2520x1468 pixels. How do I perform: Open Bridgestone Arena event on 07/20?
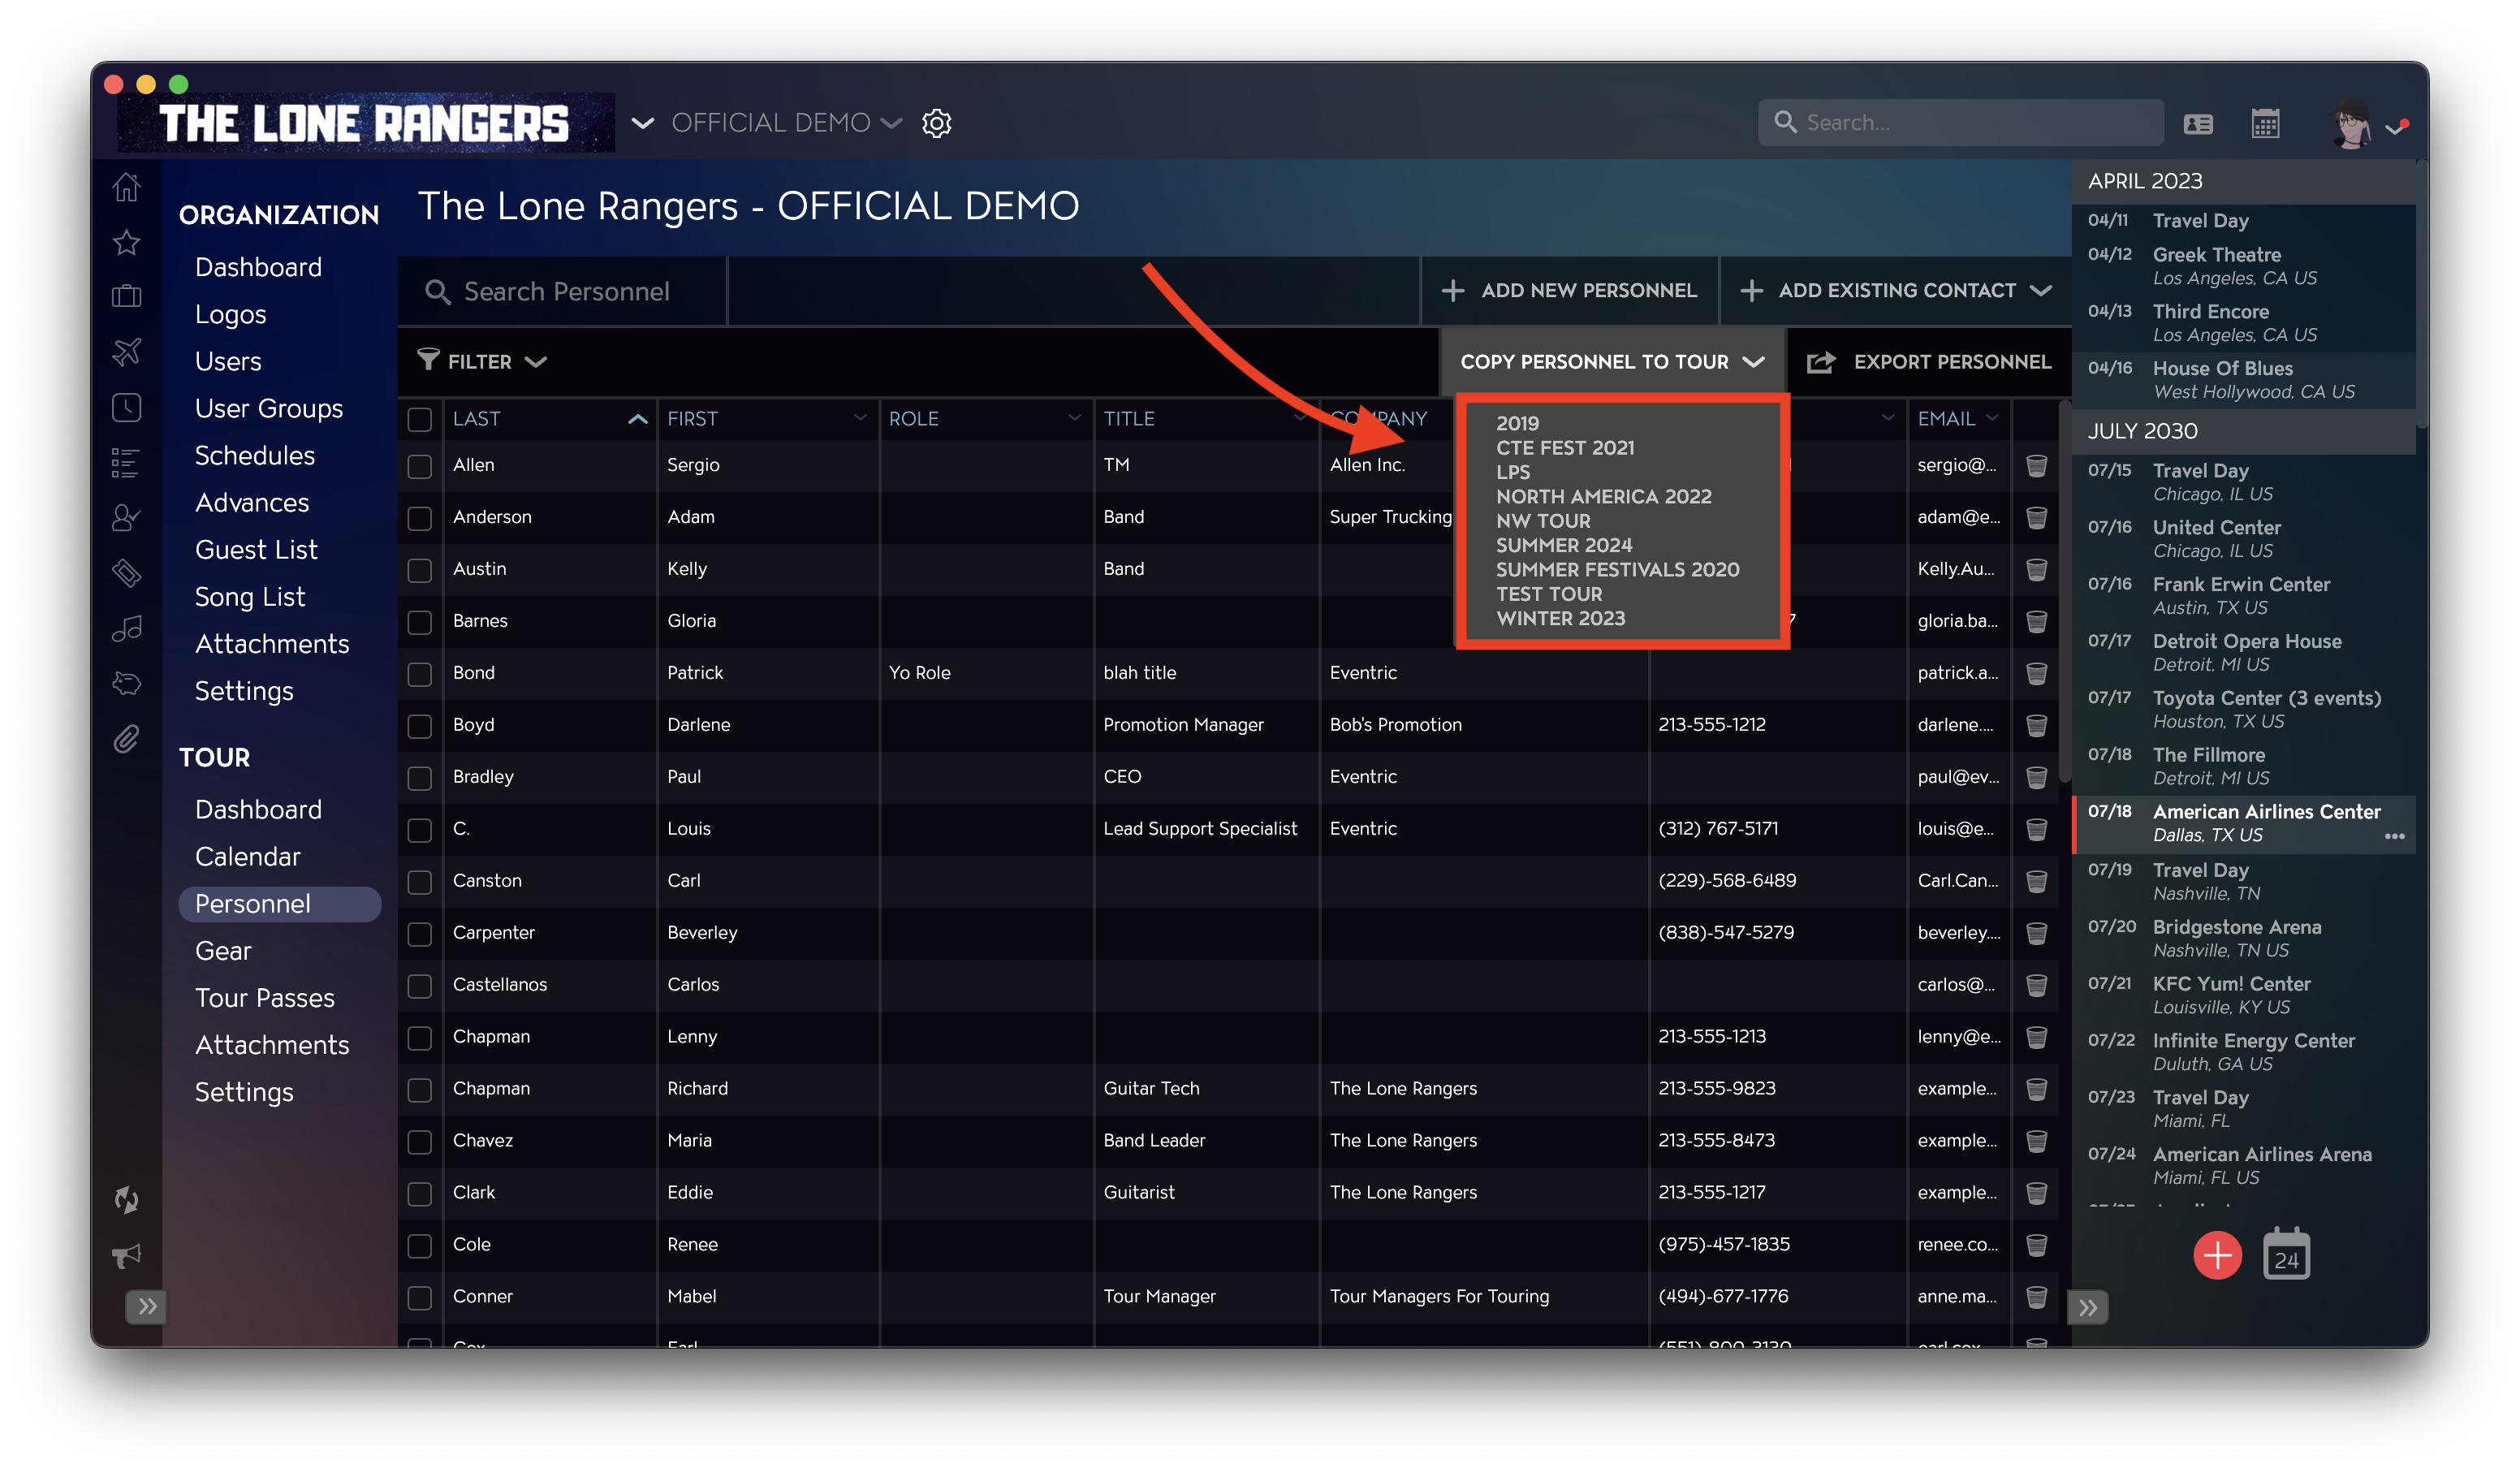[x=2244, y=938]
